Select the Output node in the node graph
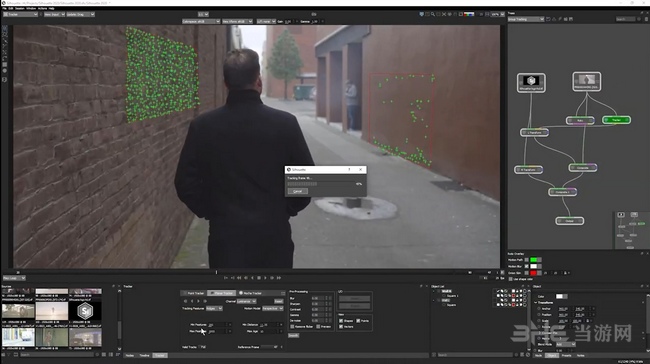This screenshot has height=364, width=650. coord(570,221)
